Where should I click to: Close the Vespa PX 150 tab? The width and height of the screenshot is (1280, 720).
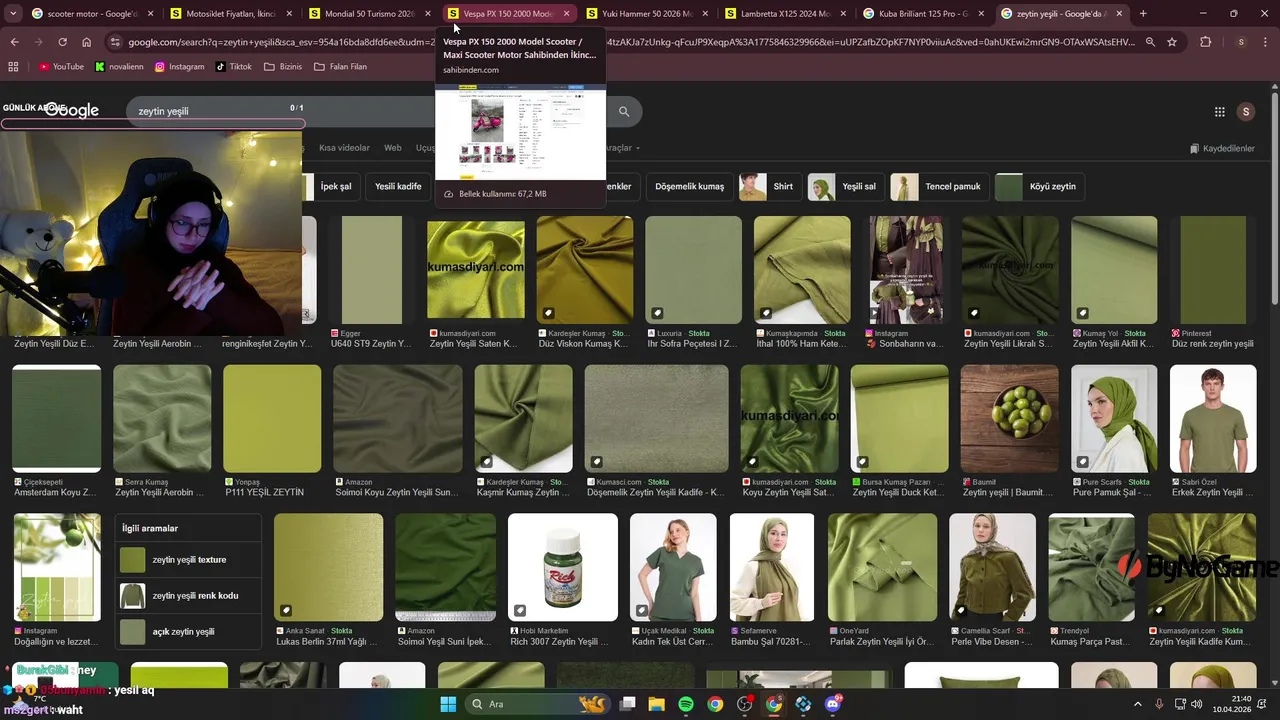click(x=566, y=14)
